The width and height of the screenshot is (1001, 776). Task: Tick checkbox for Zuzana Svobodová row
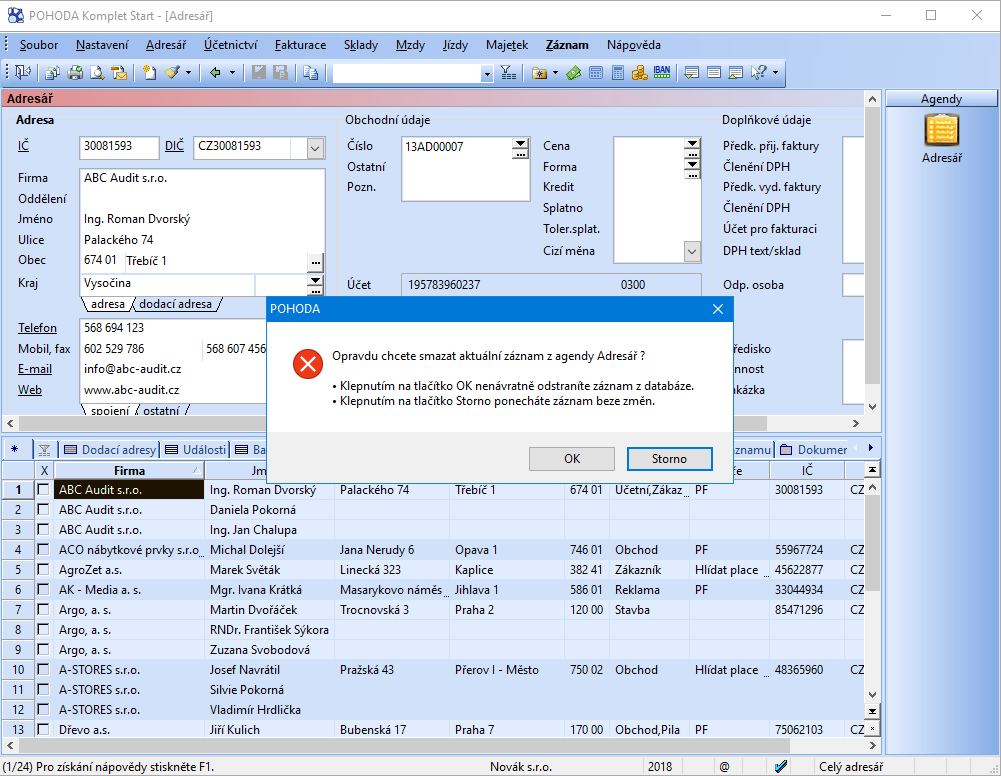point(43,650)
